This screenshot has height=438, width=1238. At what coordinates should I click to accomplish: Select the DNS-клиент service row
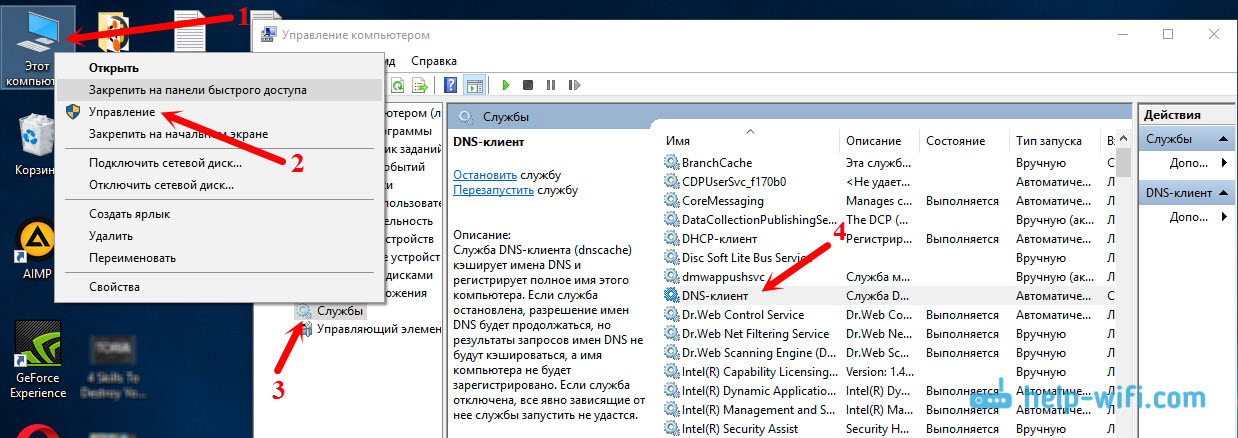pos(718,296)
